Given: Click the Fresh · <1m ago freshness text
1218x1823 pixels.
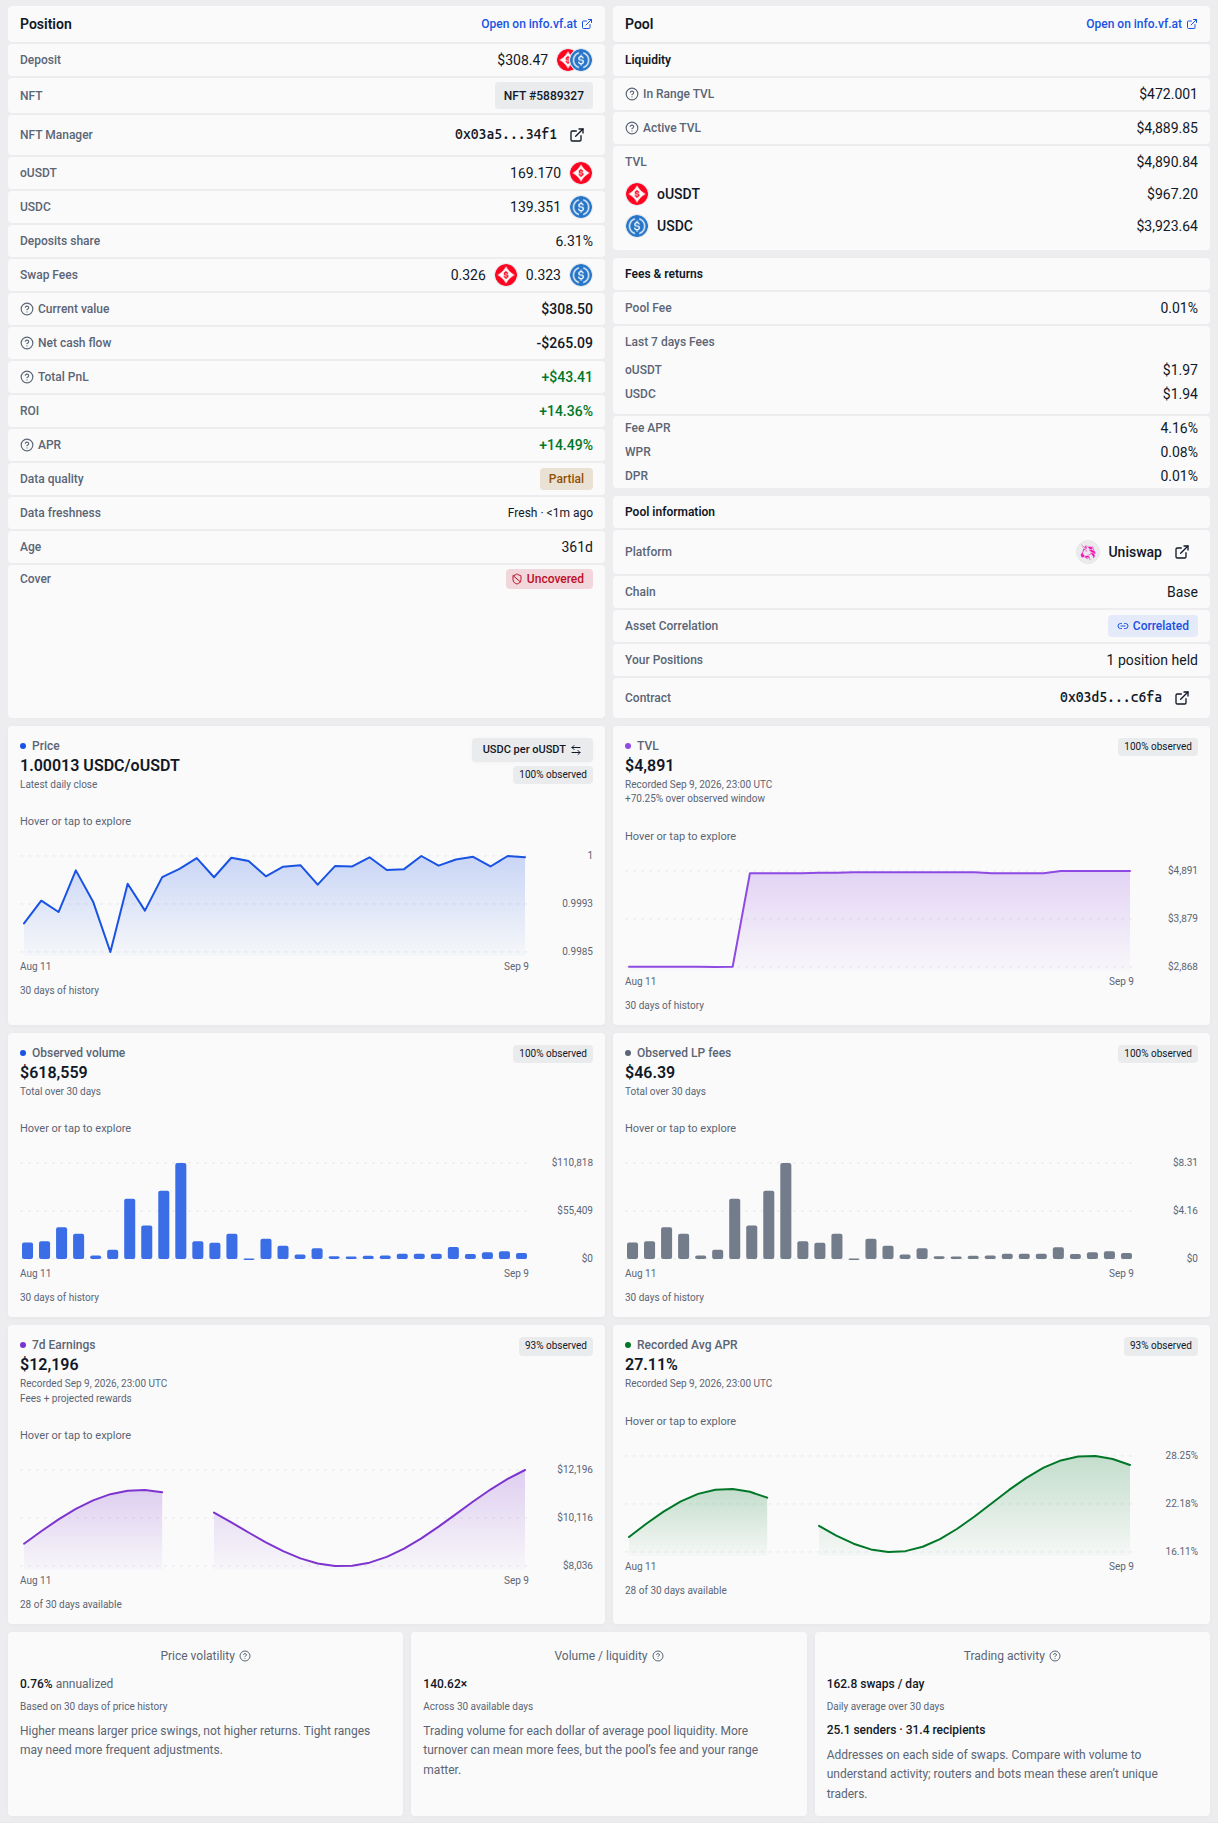Looking at the screenshot, I should (x=550, y=513).
